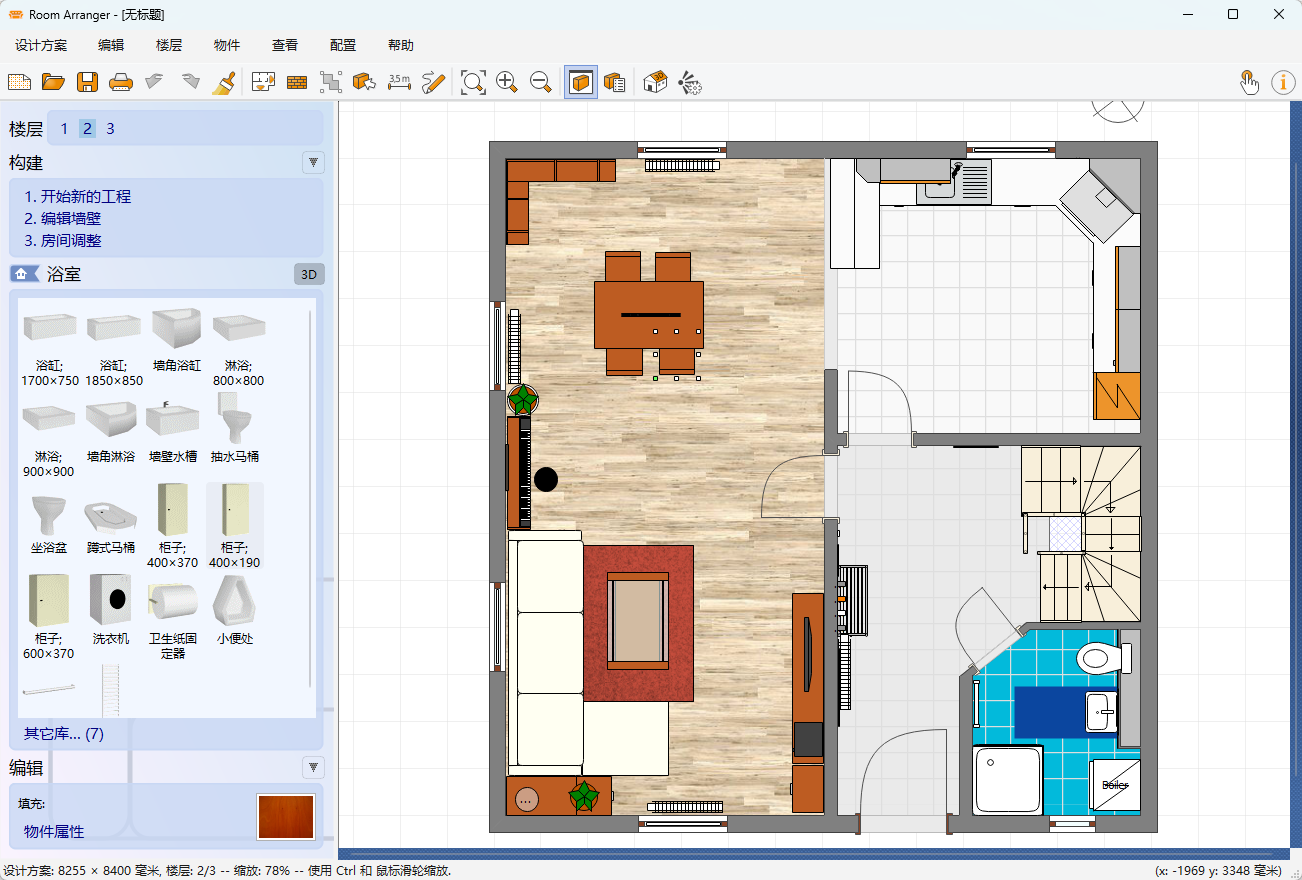1302x880 pixels.
Task: Select the 抽水马桶 toilet item
Action: pyautogui.click(x=235, y=429)
